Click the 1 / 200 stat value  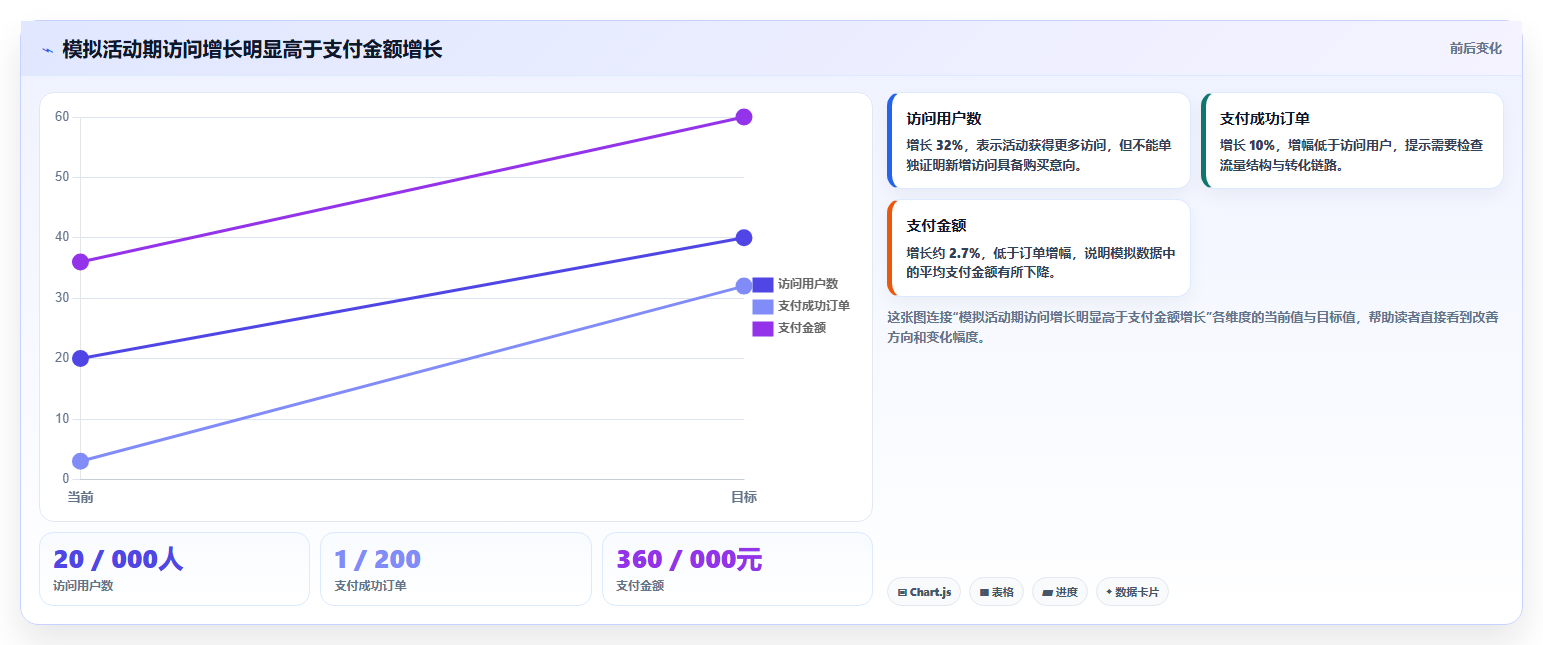coord(377,559)
